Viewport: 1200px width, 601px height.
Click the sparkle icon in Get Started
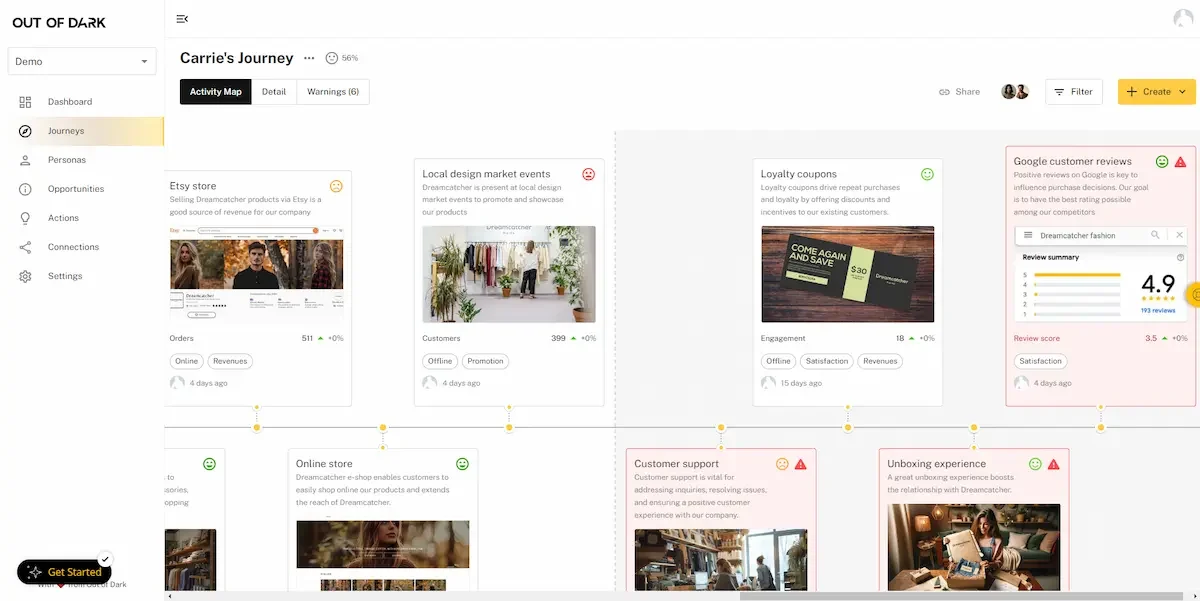point(34,572)
